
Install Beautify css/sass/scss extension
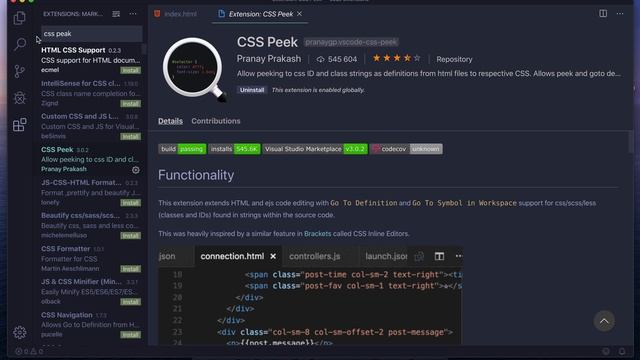coord(131,236)
